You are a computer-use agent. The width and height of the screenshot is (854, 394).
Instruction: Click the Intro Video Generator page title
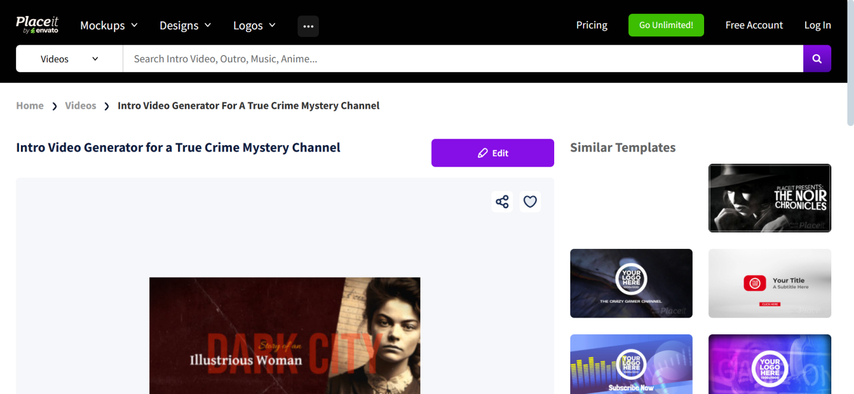coord(178,148)
